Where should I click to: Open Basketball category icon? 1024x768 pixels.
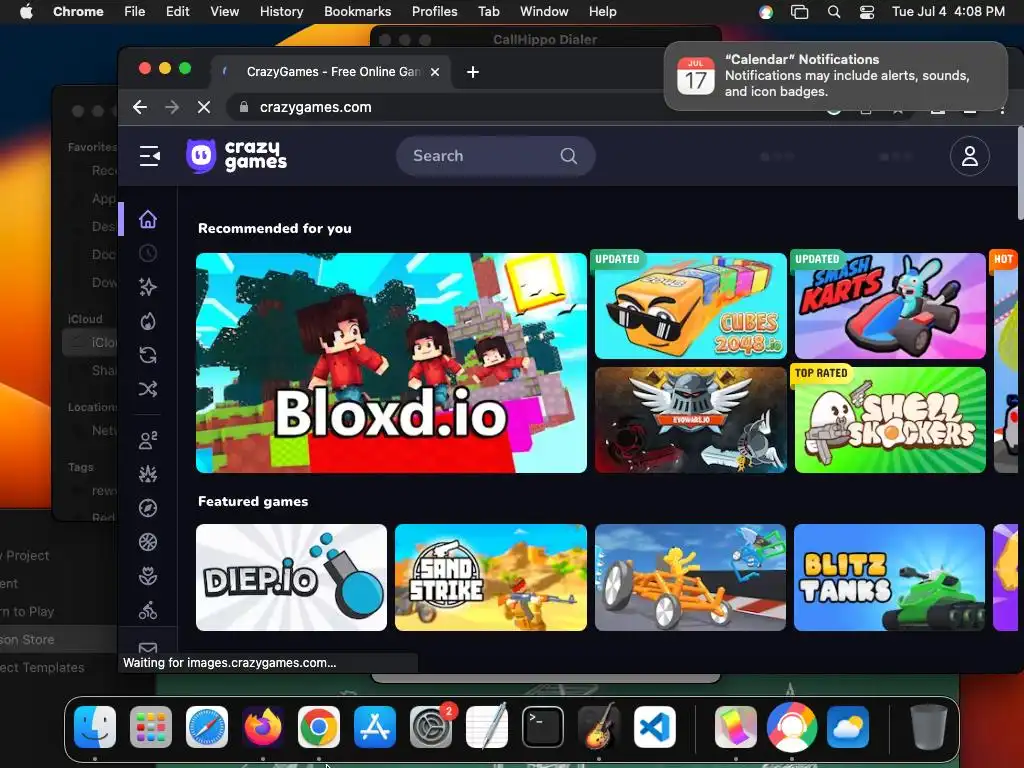[x=148, y=542]
